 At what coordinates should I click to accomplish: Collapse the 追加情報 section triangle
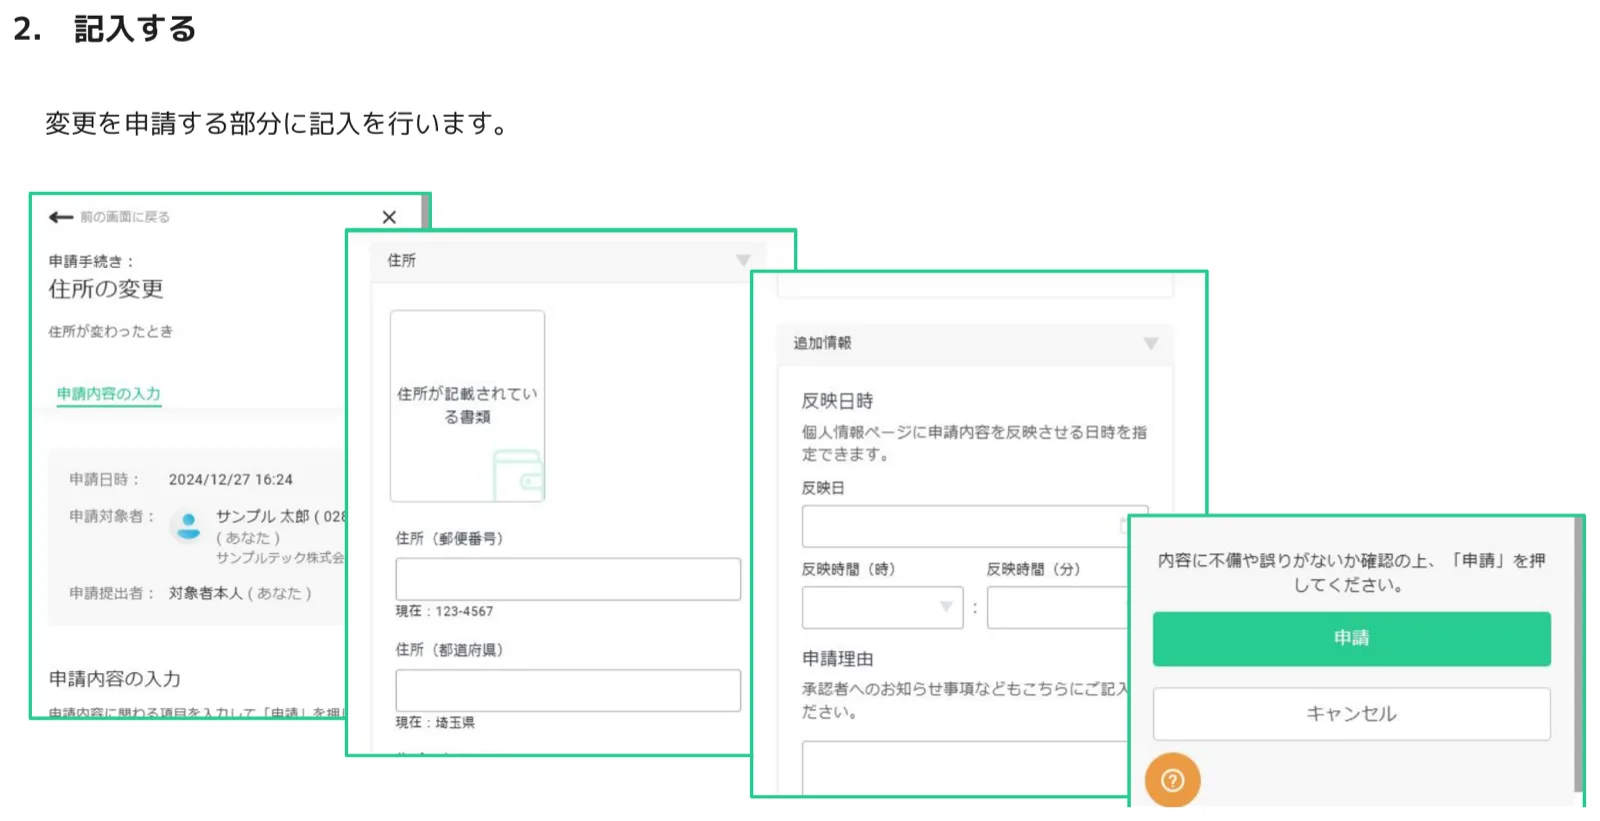click(1151, 343)
